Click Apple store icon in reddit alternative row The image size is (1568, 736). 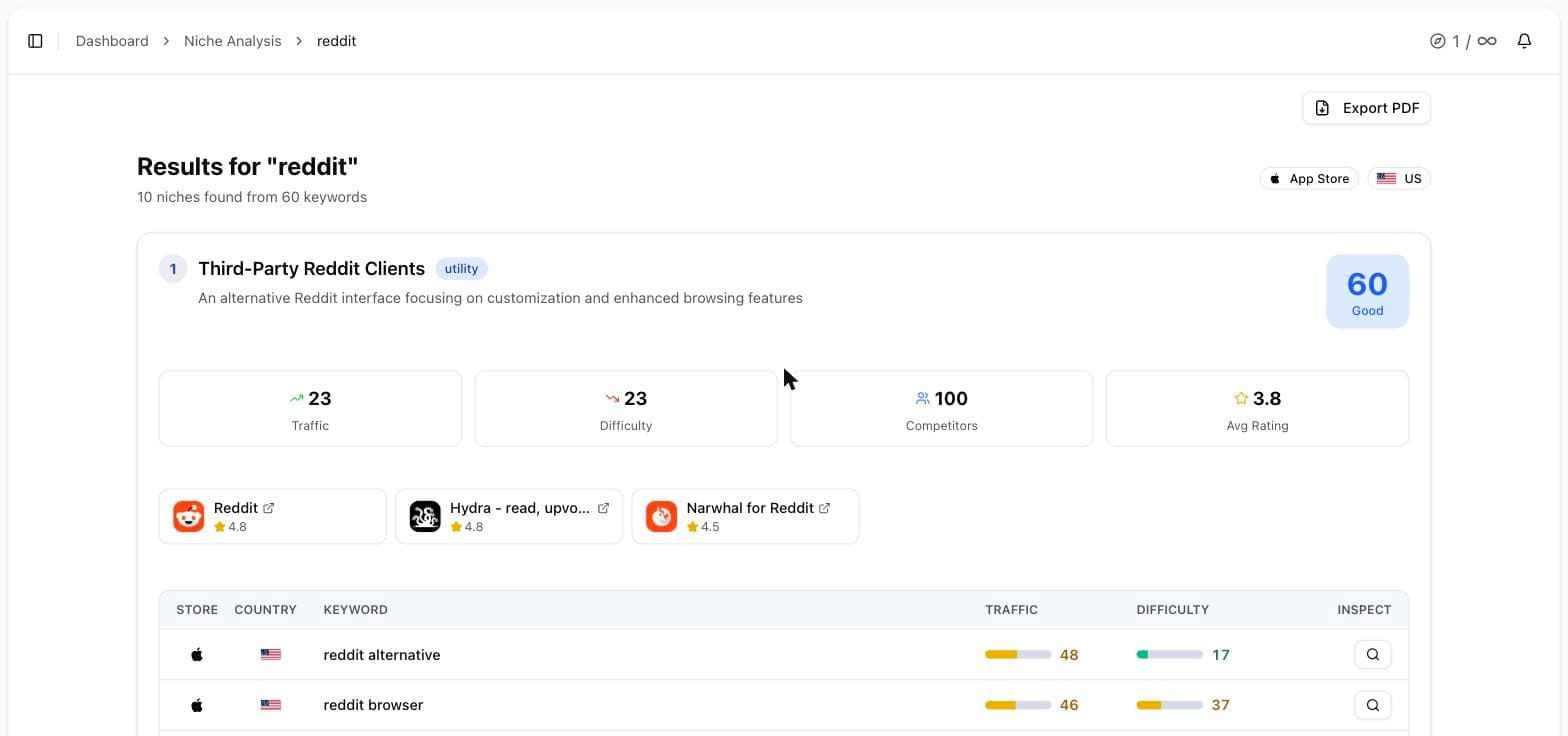(x=197, y=655)
